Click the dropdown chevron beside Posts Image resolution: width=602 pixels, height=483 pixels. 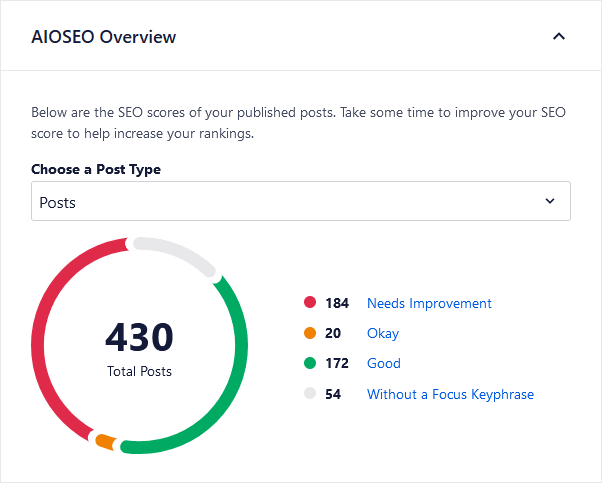coord(549,201)
